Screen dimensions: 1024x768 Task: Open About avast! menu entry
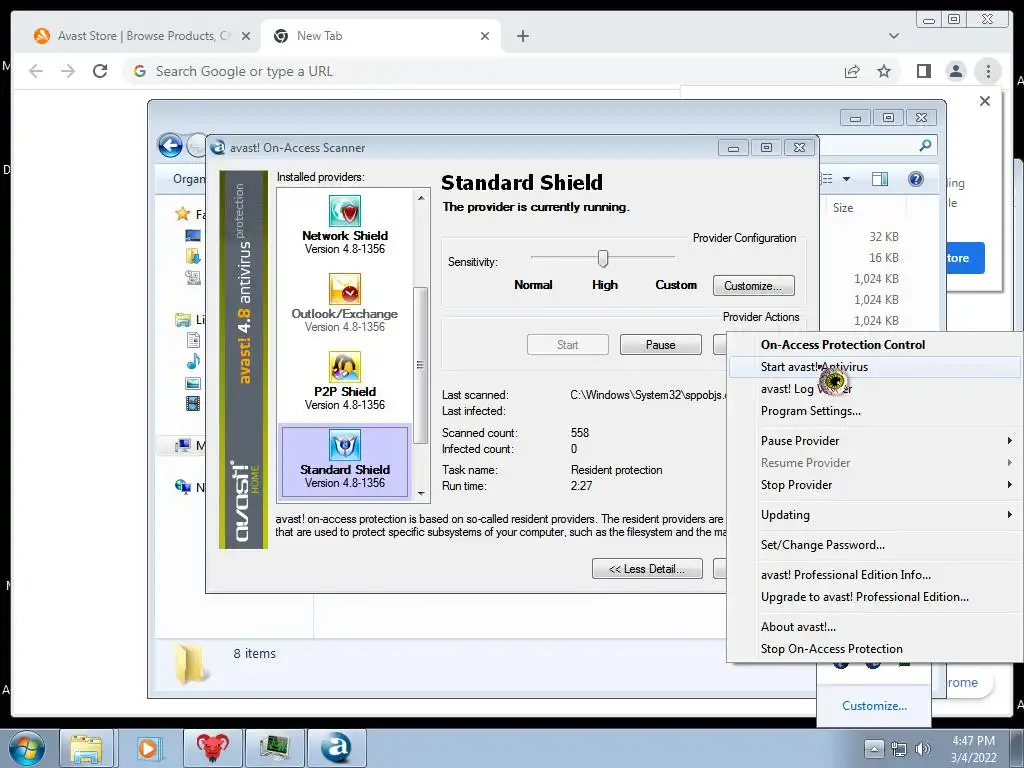tap(874, 627)
